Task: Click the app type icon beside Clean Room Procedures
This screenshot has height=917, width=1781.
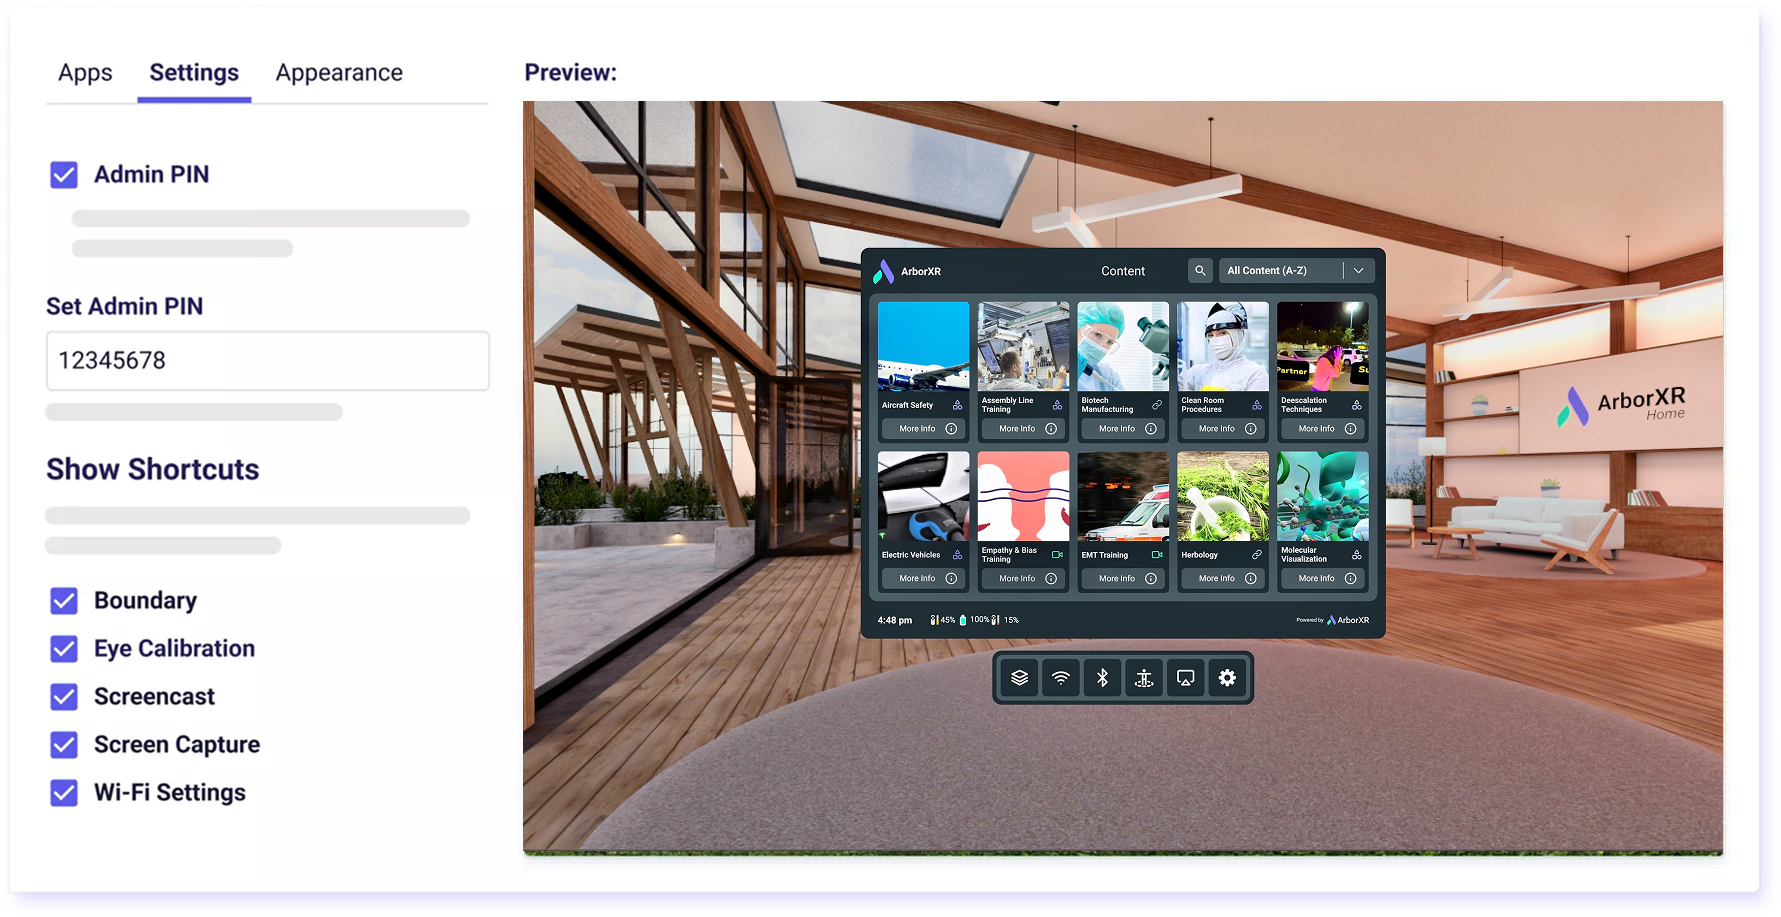Action: coord(1257,405)
